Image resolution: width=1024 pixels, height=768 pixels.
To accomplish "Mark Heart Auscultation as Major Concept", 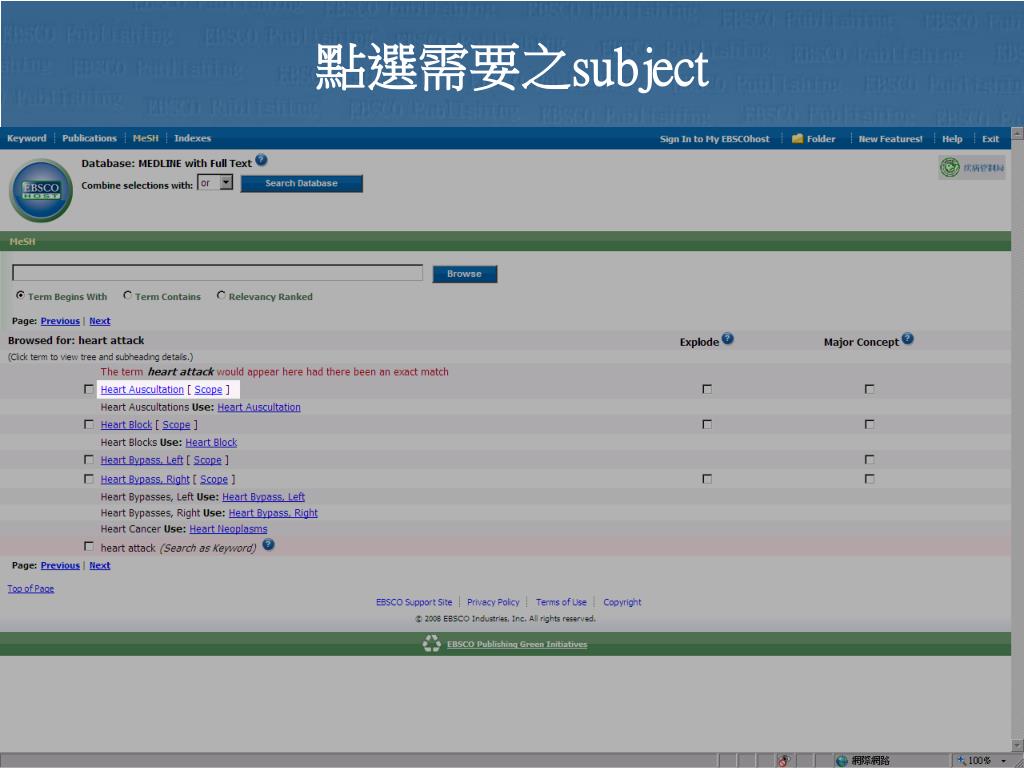I will tap(869, 389).
